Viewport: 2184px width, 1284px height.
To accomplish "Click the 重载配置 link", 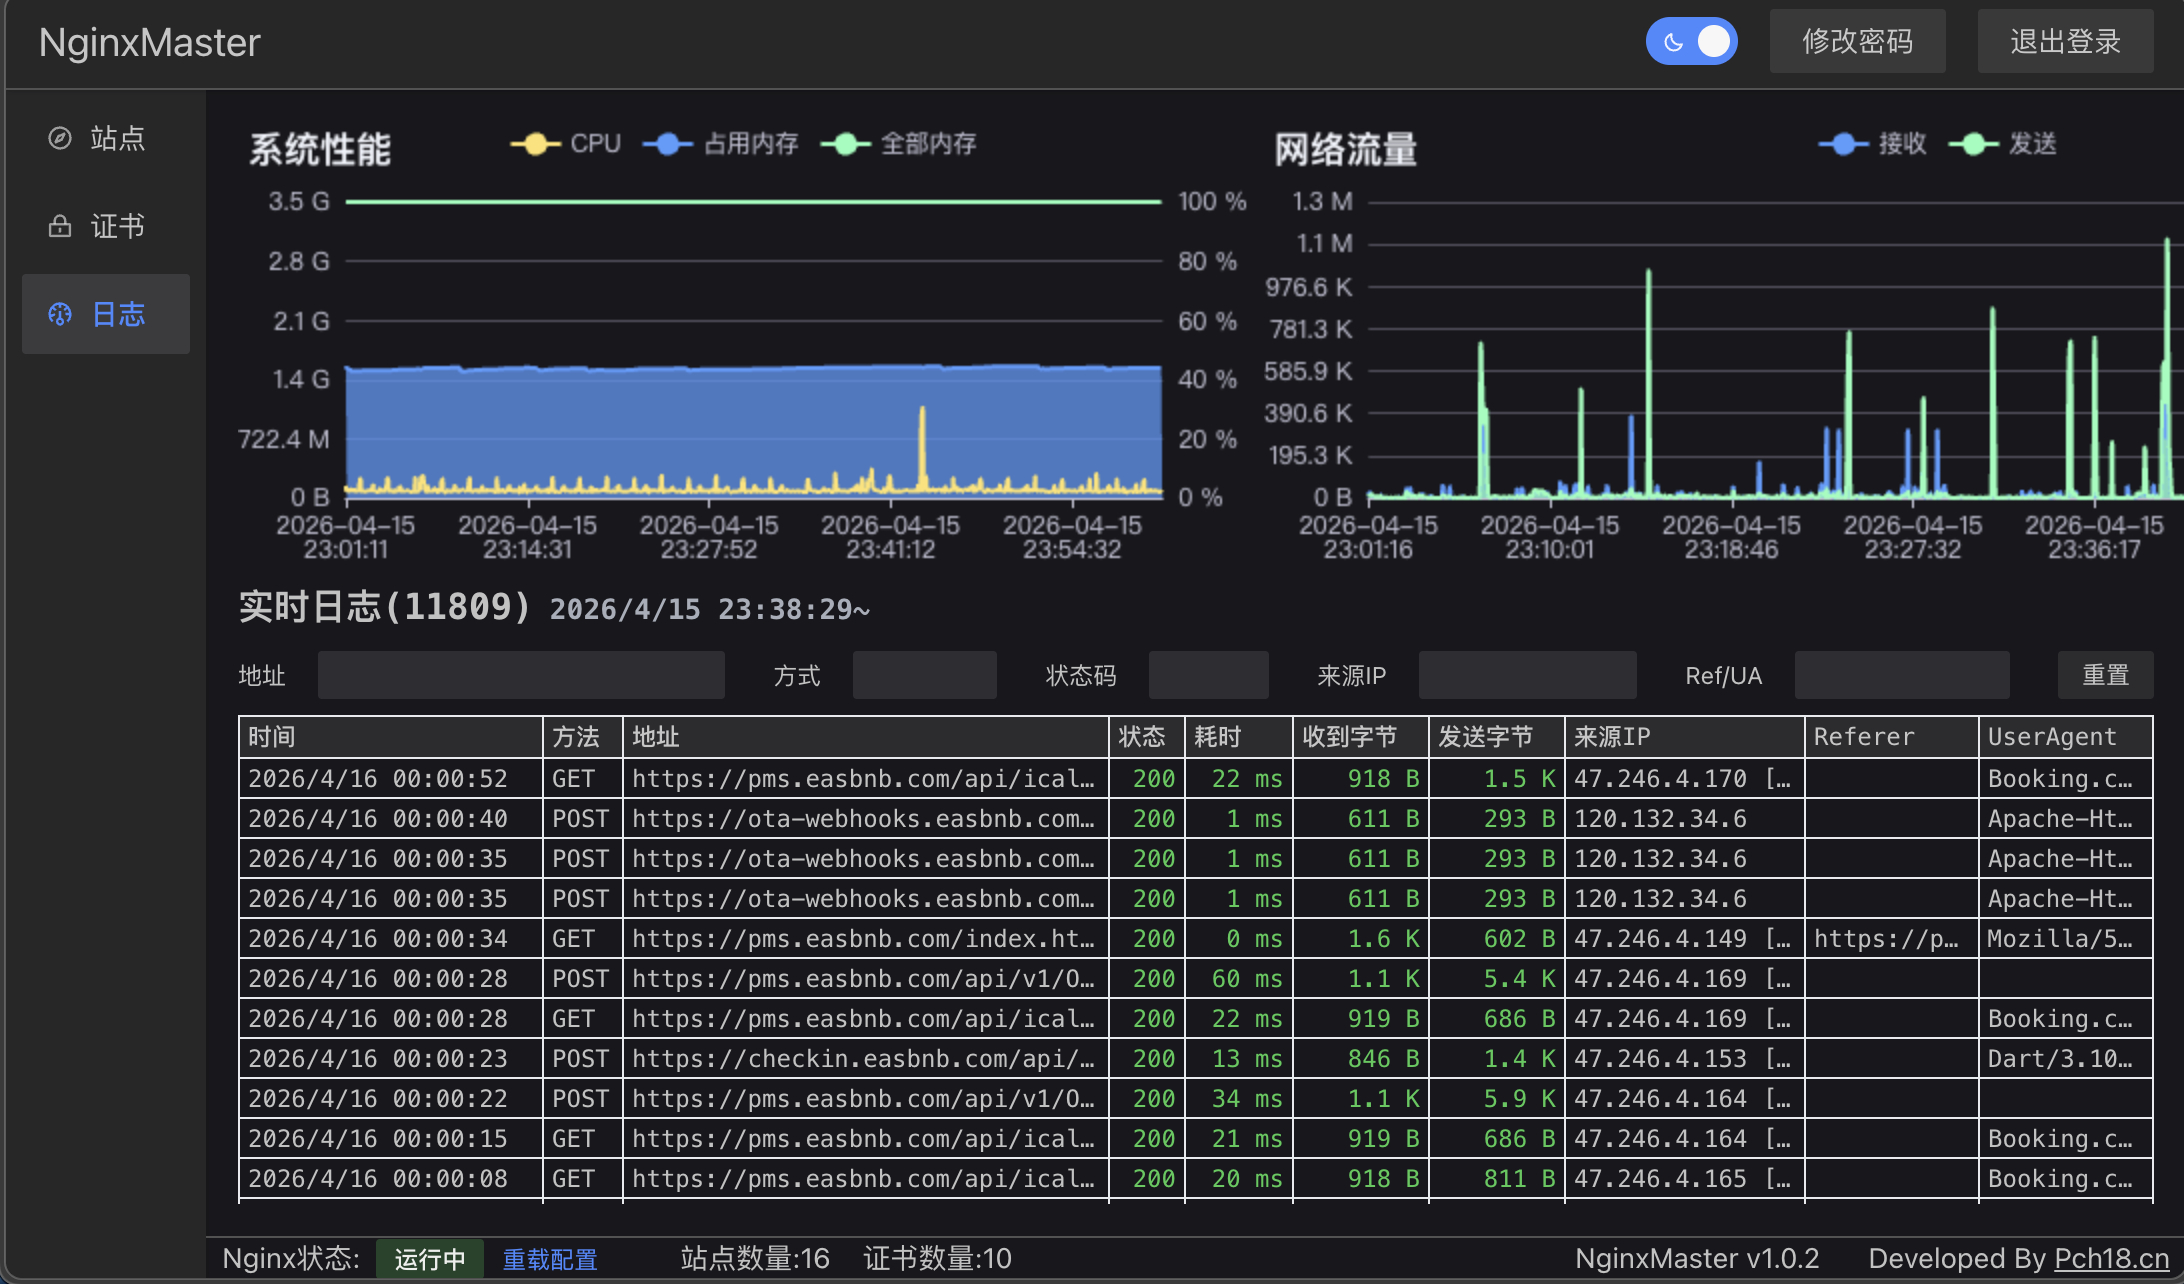I will coord(549,1259).
